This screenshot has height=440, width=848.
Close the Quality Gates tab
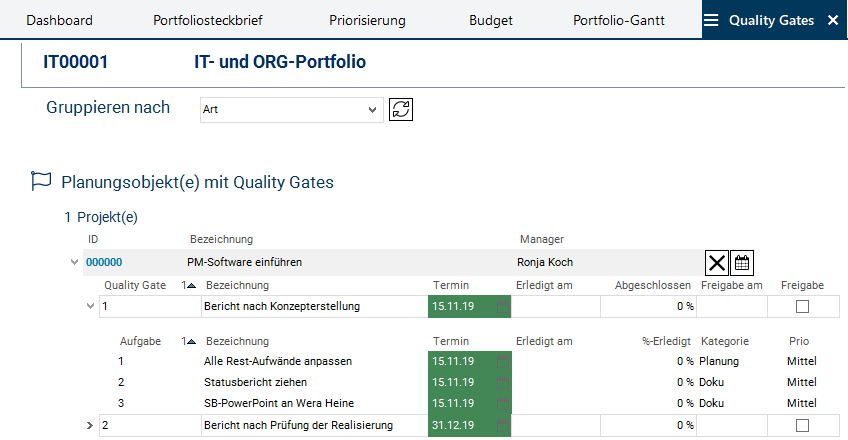click(833, 20)
